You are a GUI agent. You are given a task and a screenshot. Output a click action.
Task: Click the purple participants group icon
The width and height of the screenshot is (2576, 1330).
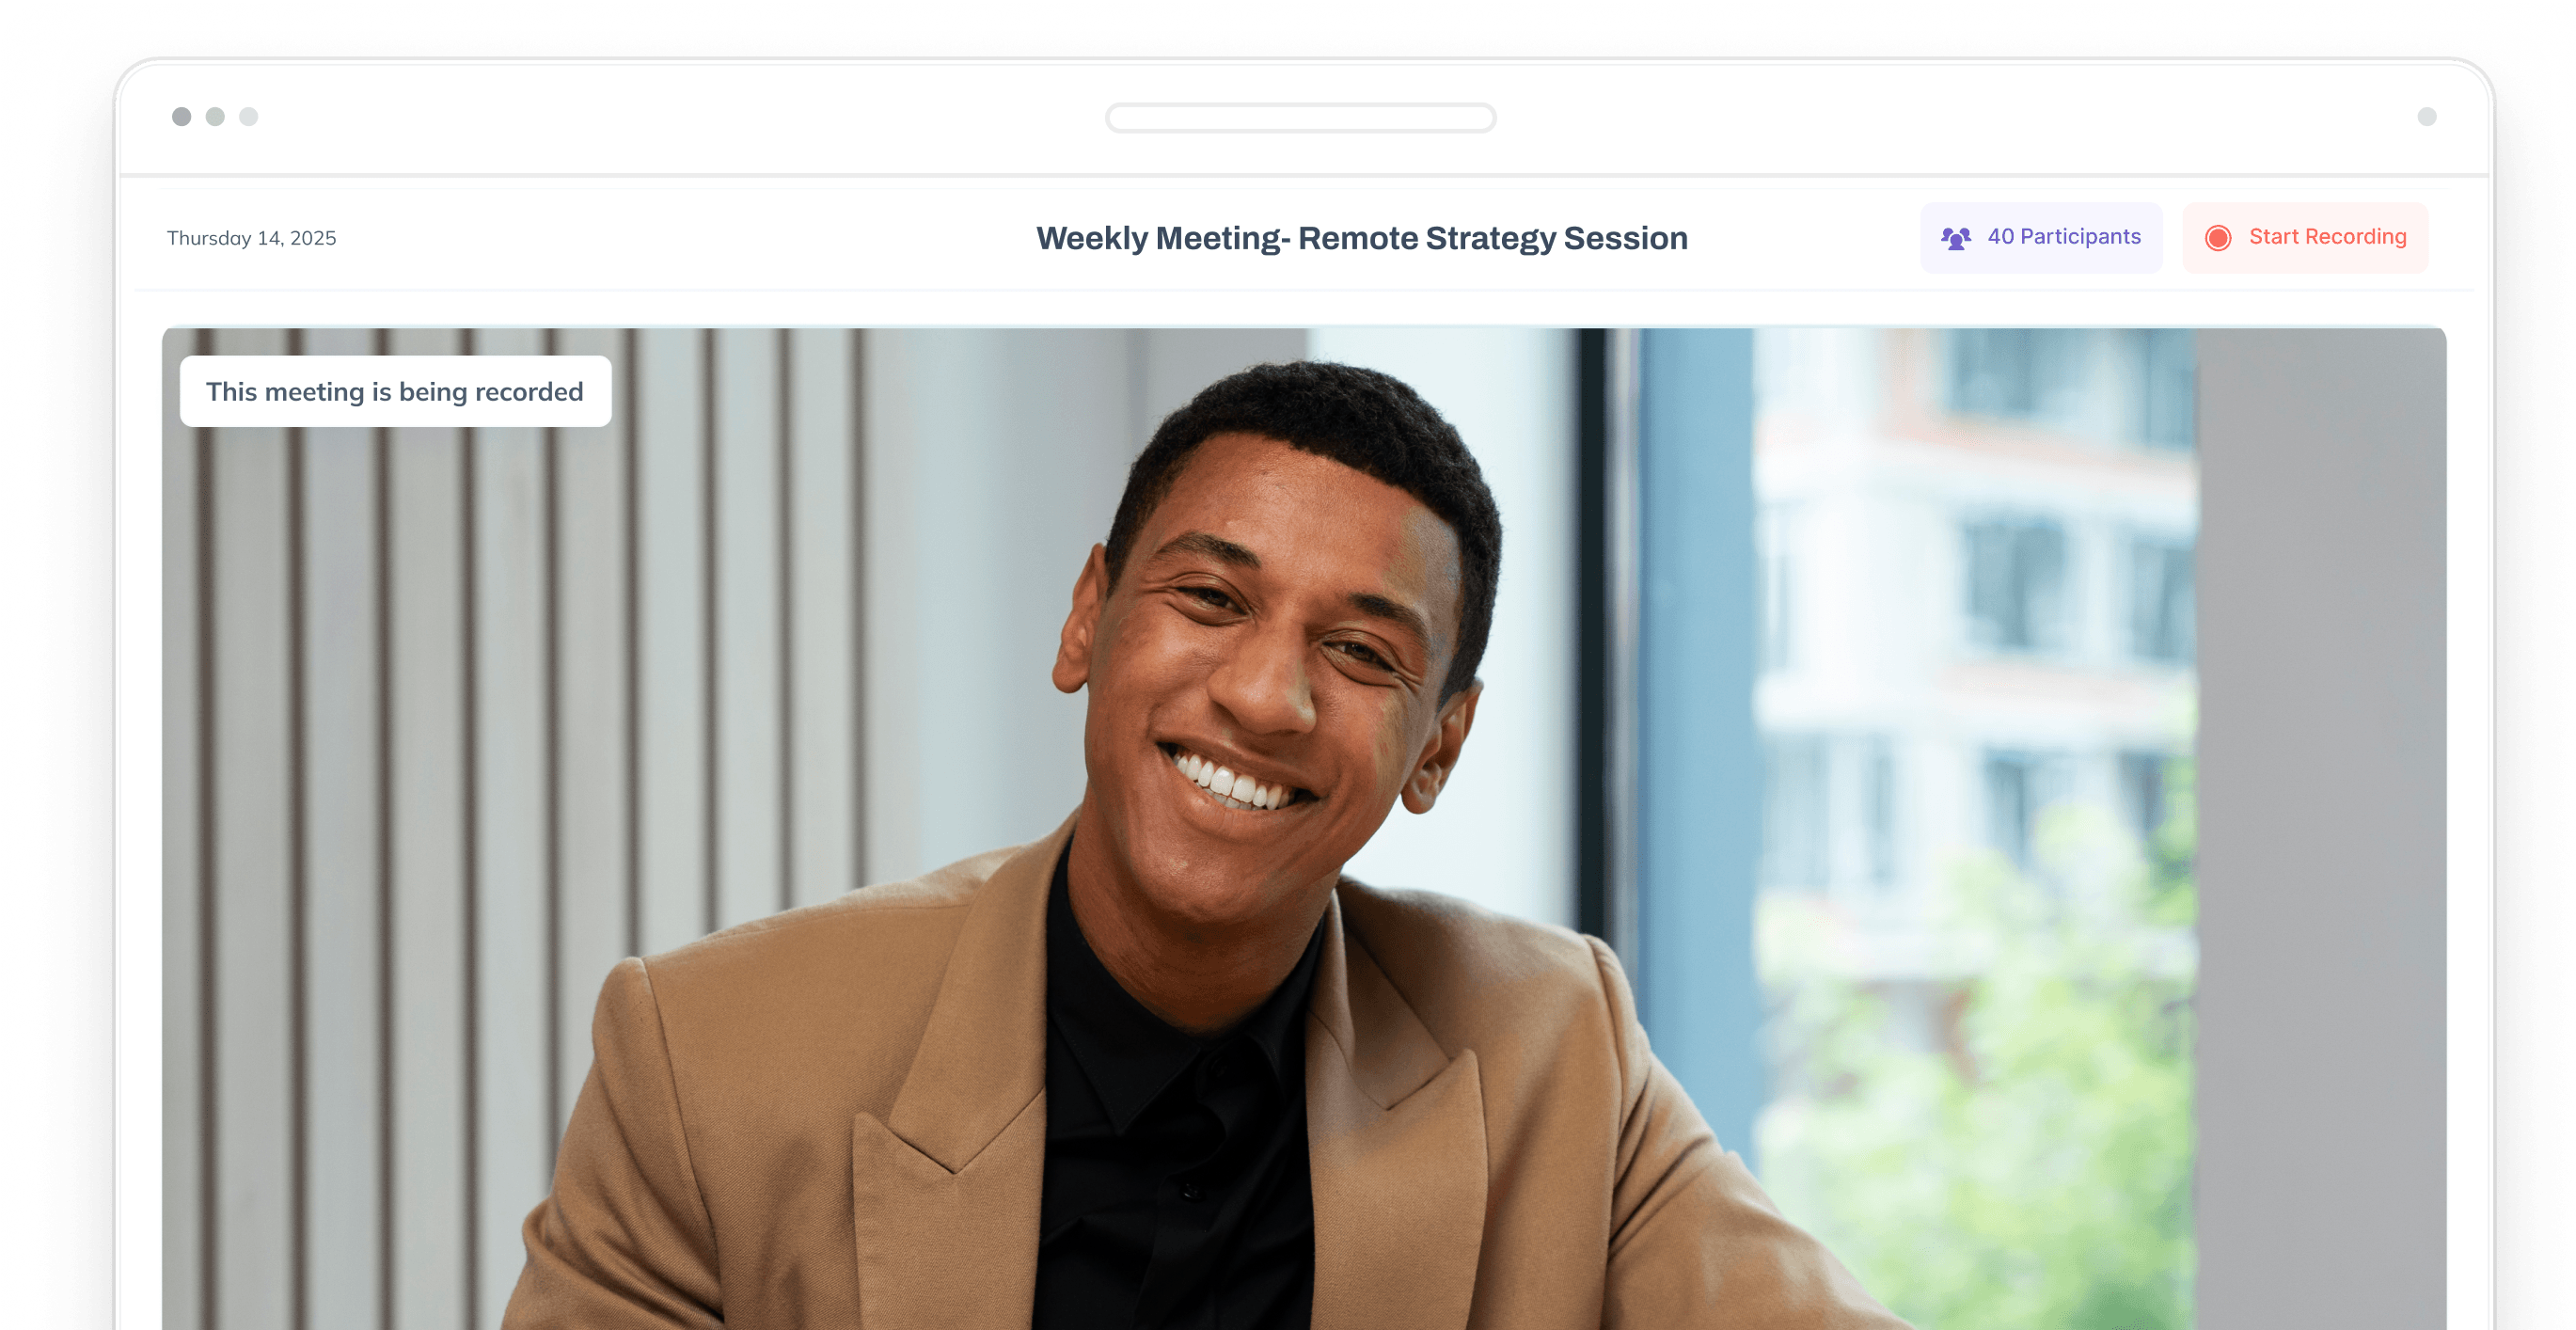[1955, 238]
